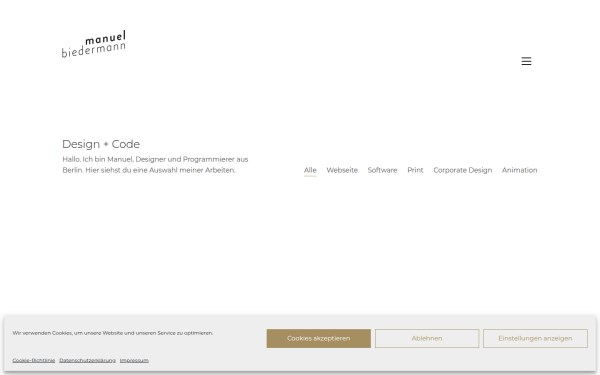Select the Alle filter tab
Image resolution: width=600 pixels, height=375 pixels.
[x=310, y=170]
